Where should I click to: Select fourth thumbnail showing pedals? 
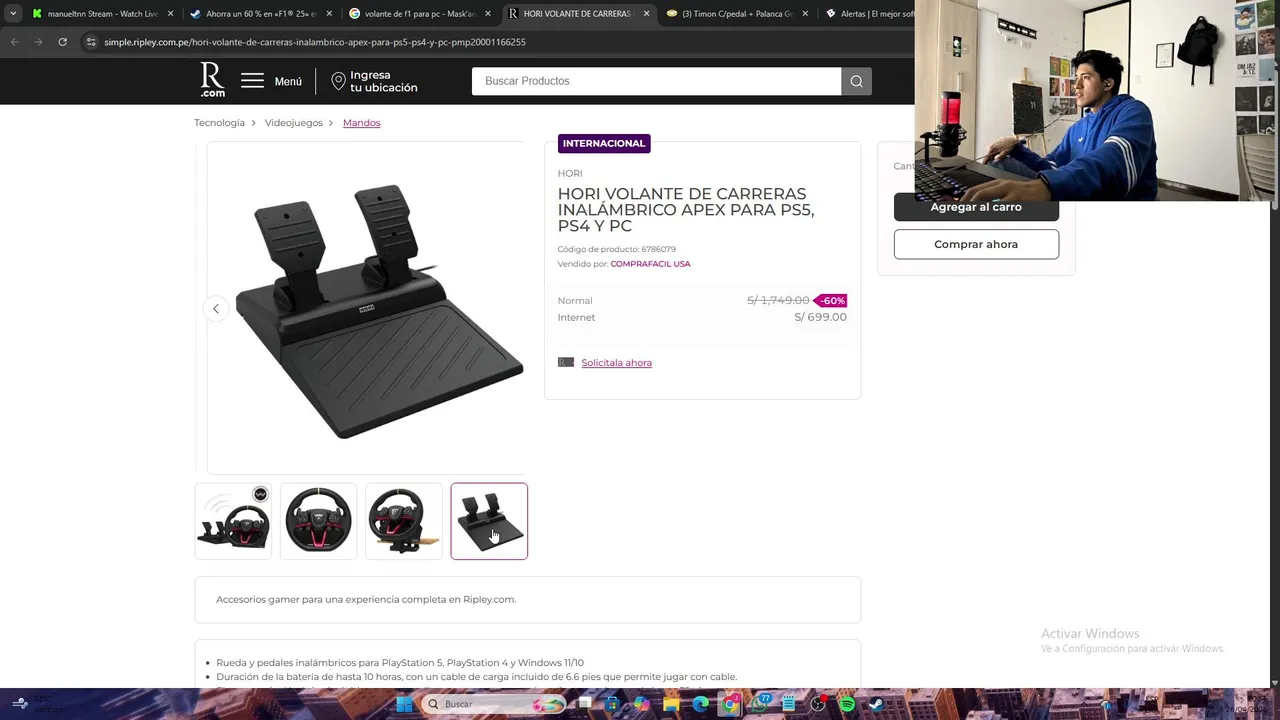click(489, 521)
